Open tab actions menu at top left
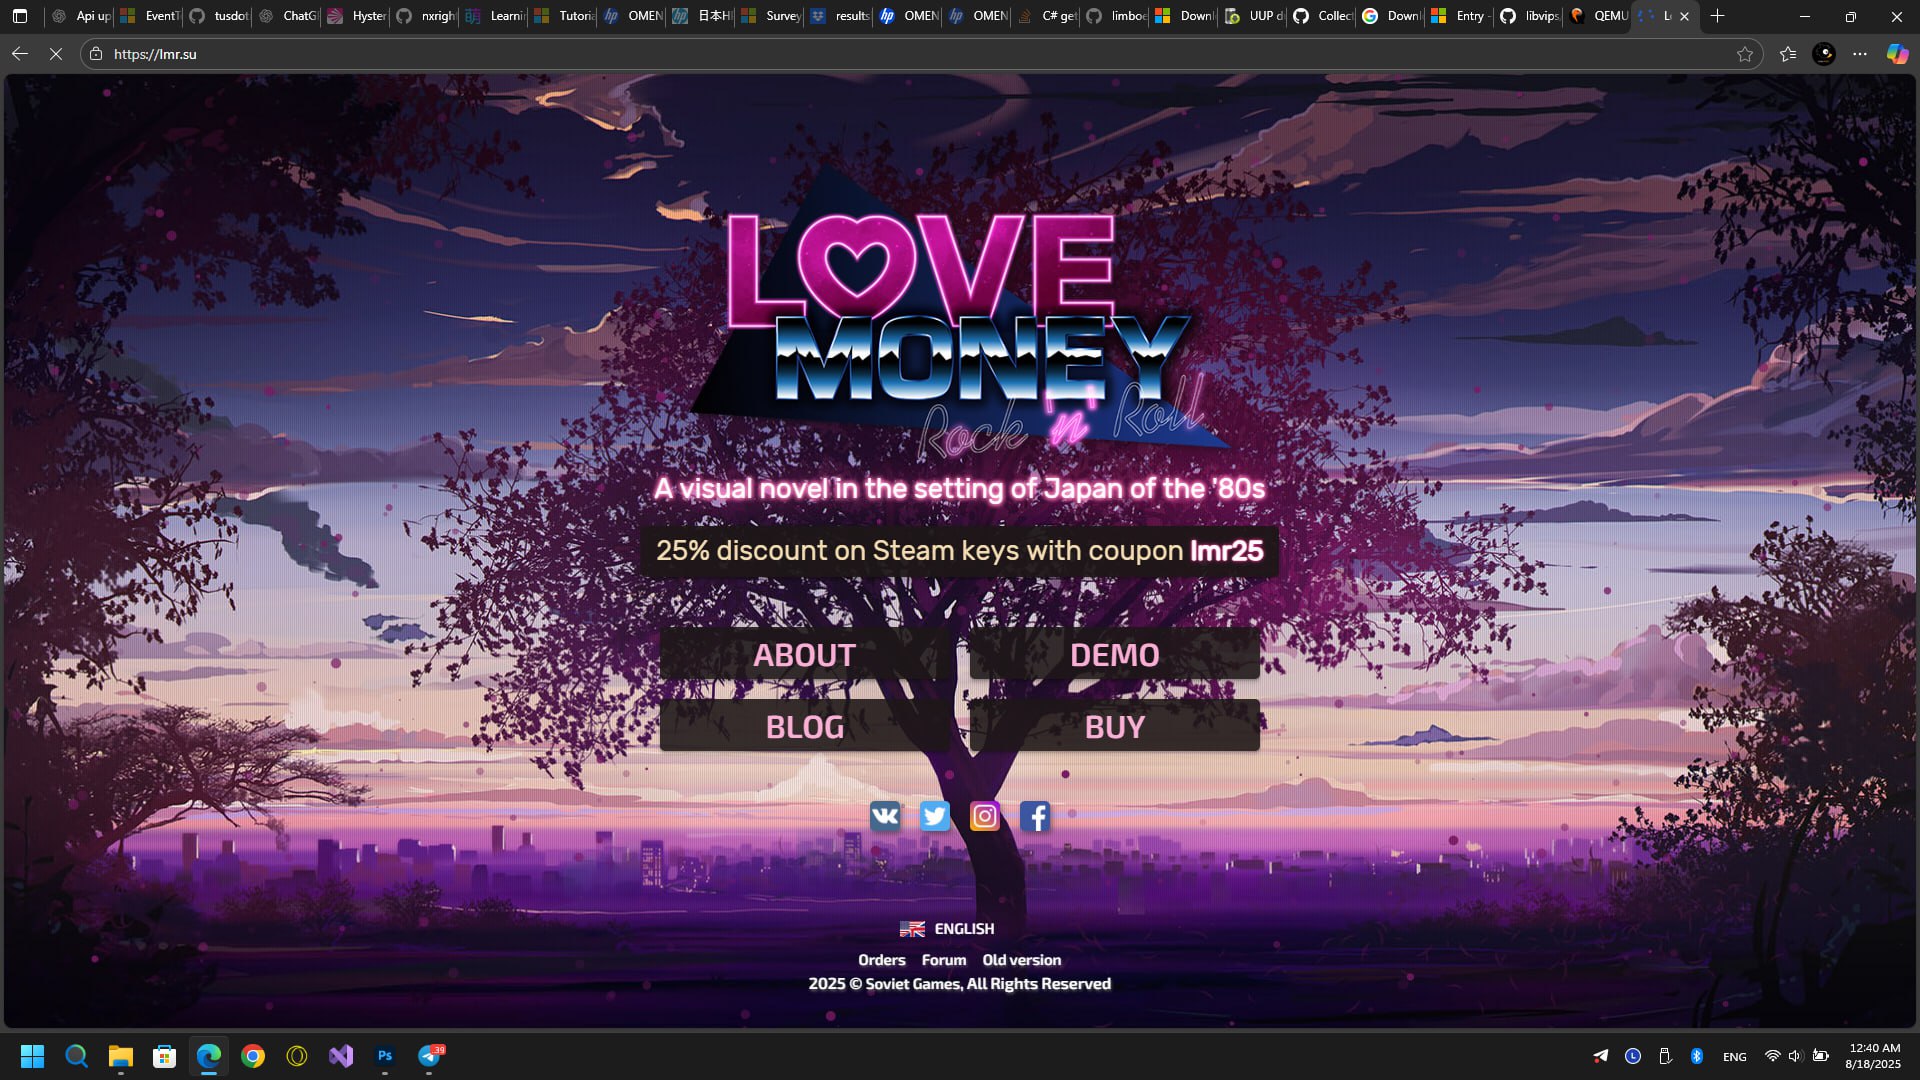 click(20, 16)
